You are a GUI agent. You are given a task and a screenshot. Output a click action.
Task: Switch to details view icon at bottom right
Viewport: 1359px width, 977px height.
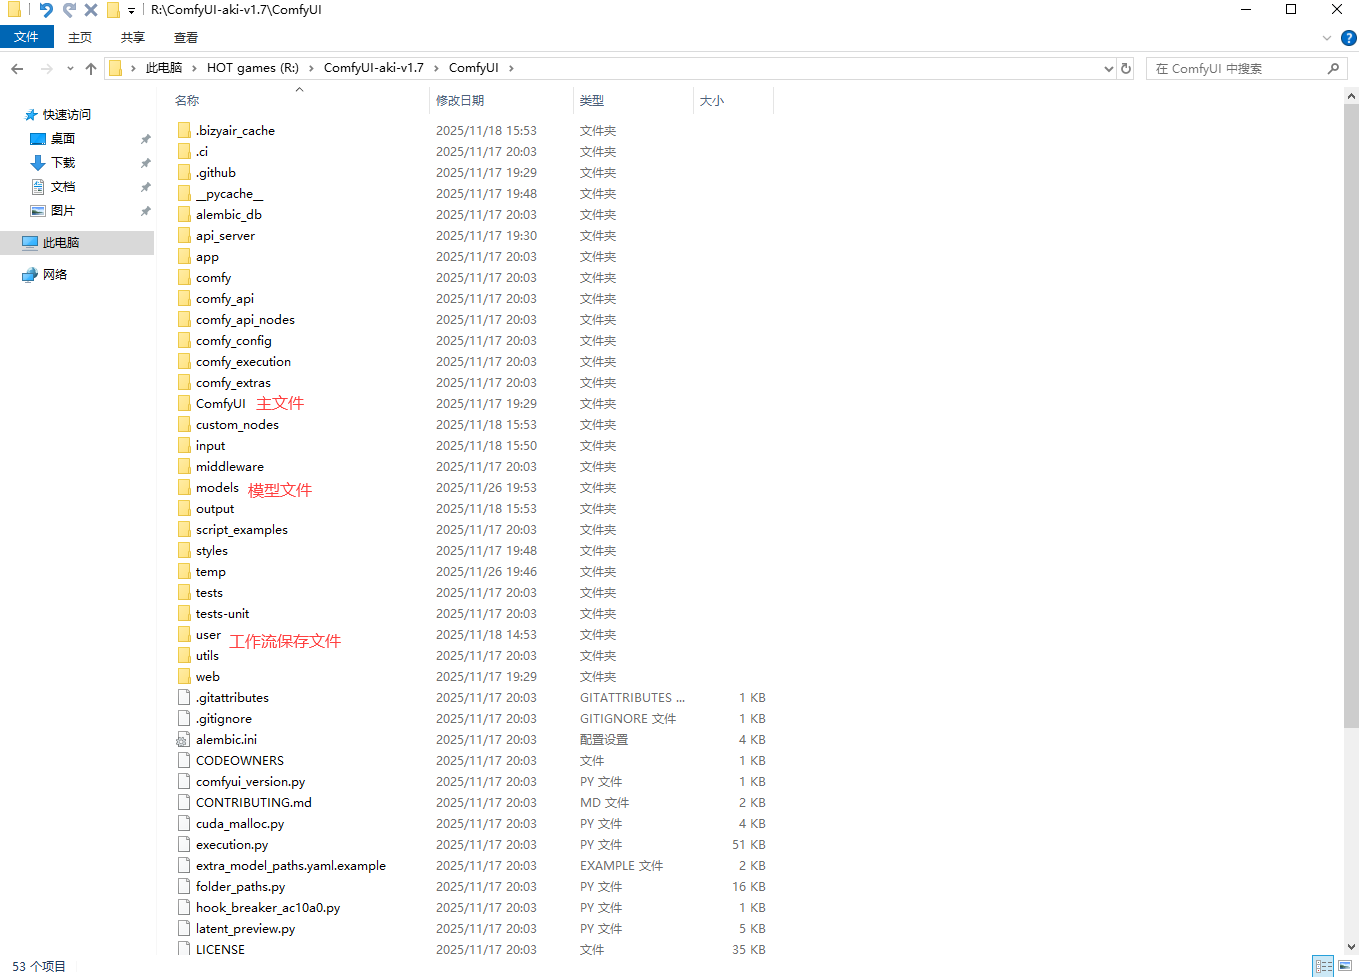(x=1324, y=966)
